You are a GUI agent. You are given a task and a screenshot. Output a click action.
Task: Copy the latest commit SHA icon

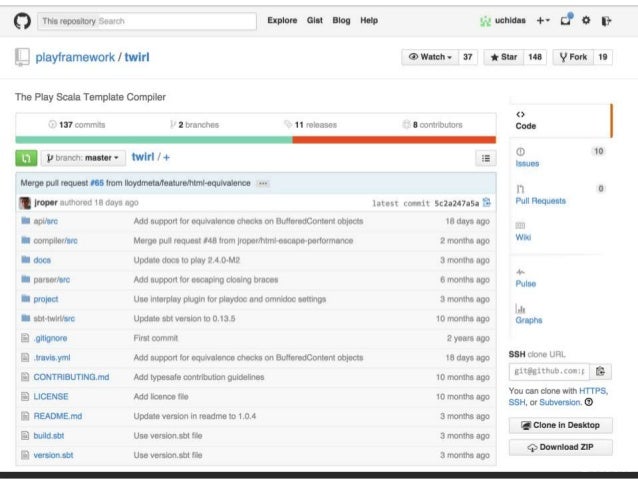coord(486,203)
